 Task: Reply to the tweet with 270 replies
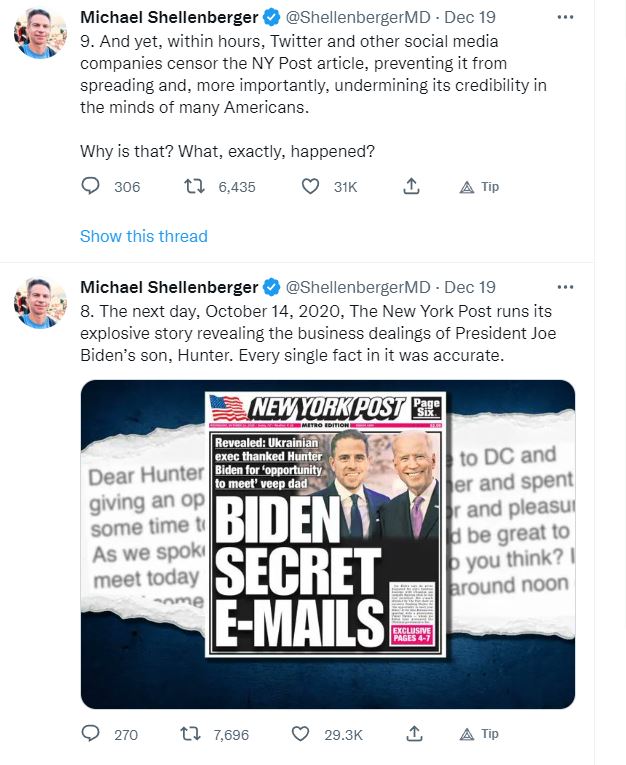pyautogui.click(x=91, y=734)
